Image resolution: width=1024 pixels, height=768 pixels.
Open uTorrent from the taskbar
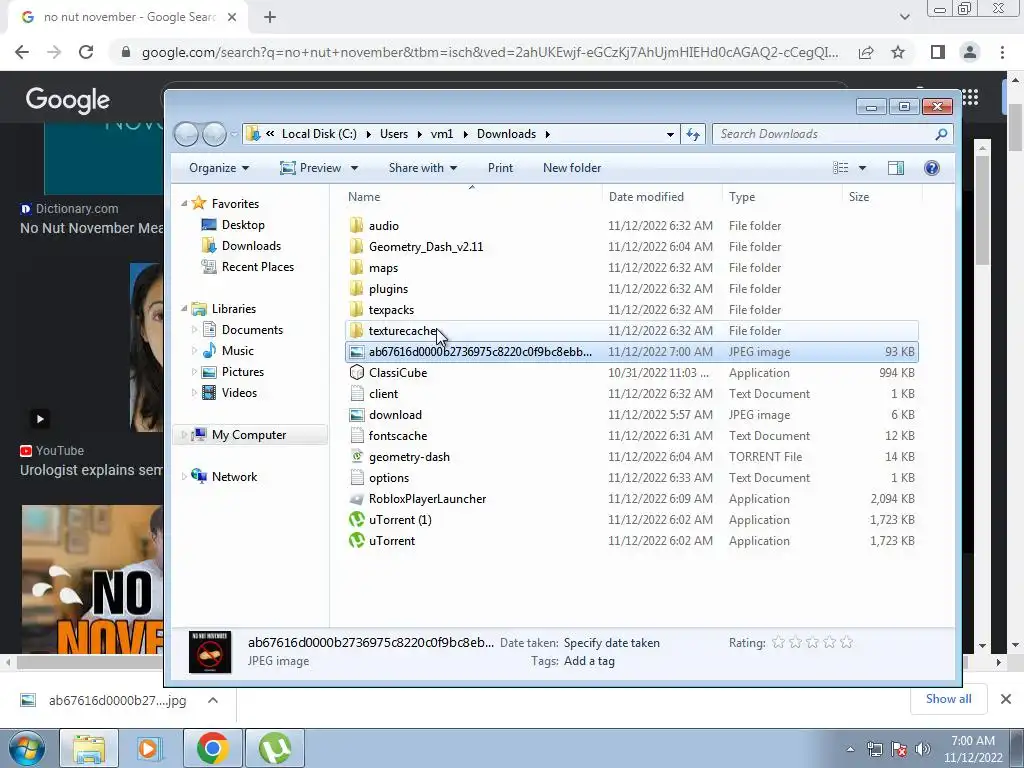click(275, 748)
